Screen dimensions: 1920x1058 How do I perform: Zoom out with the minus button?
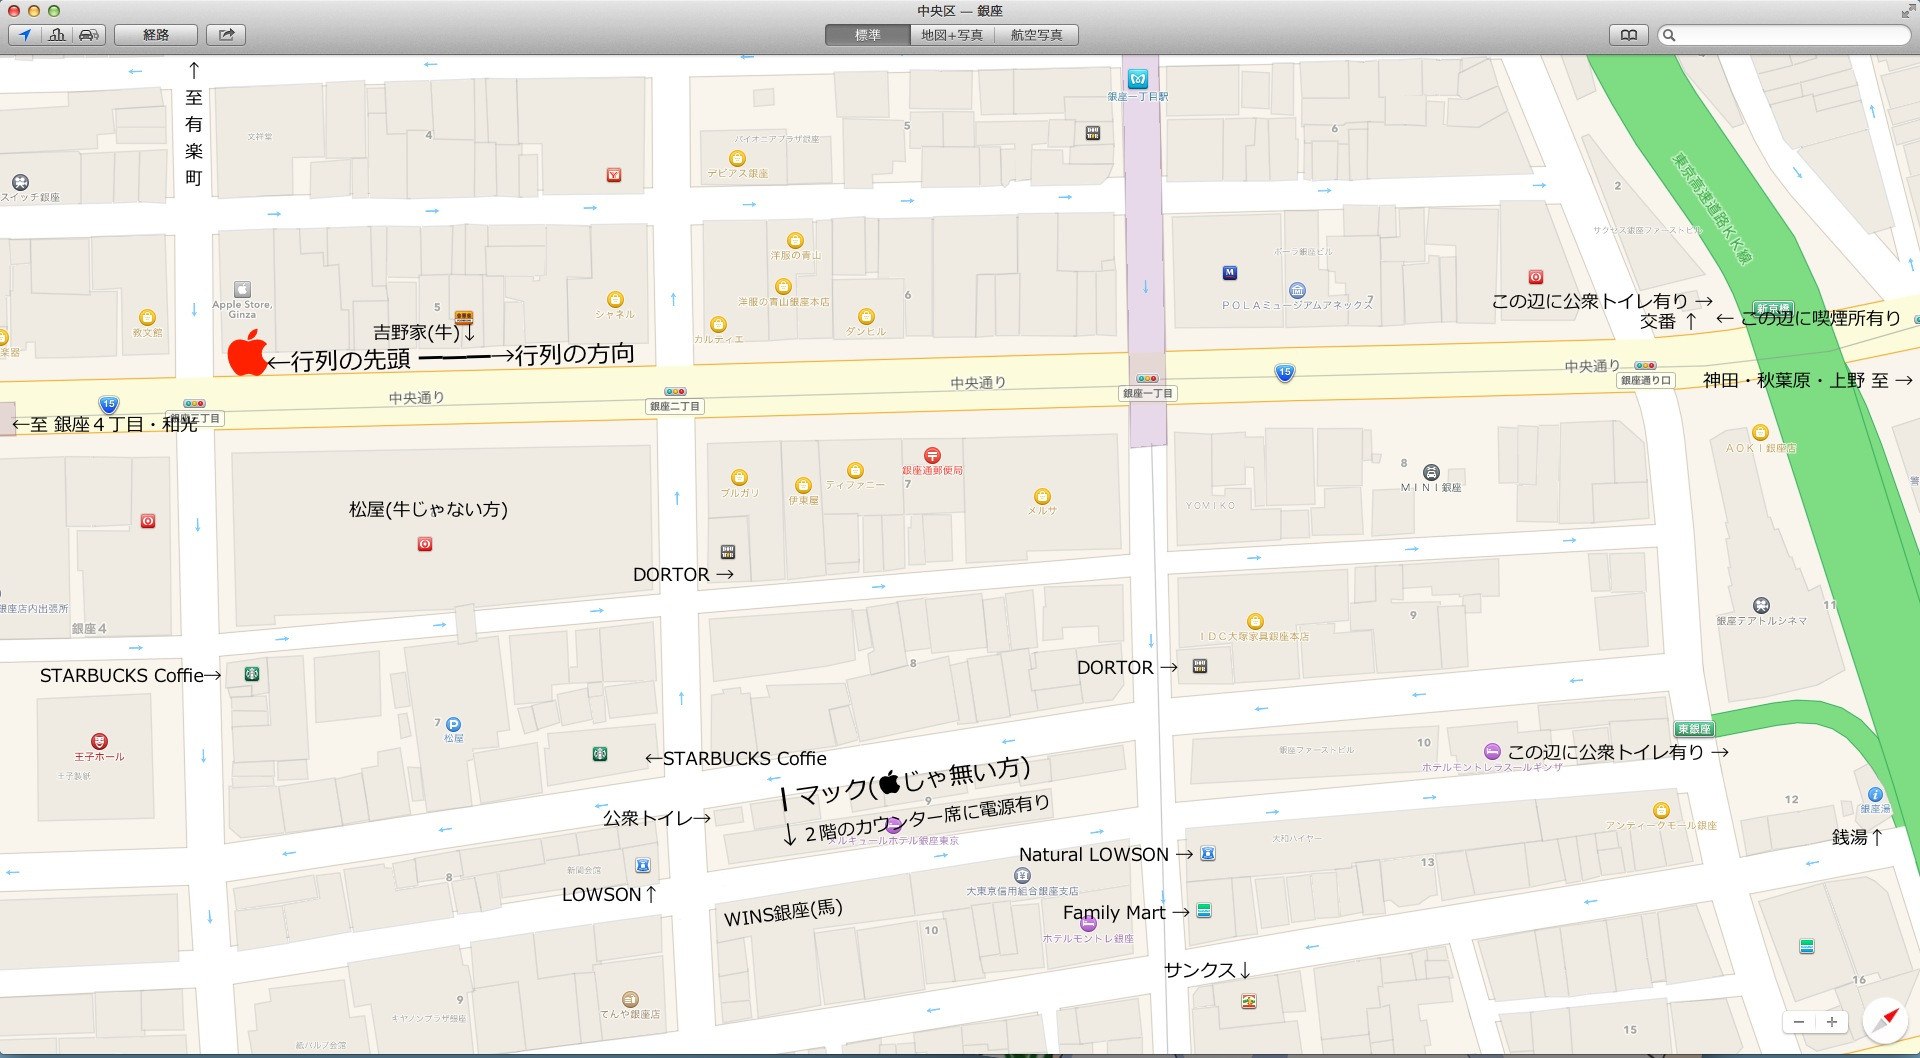coord(1799,1022)
